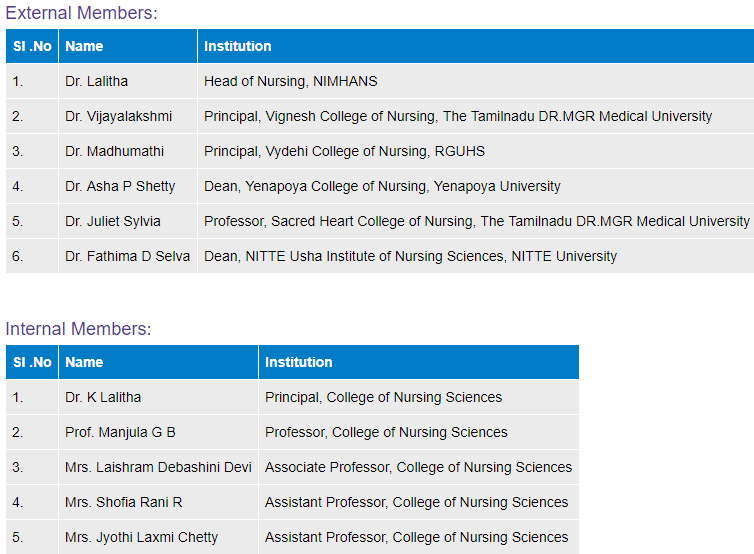Viewport: 754px width, 554px height.
Task: Select NITTE Usha Institute of Nursing Sciences cell
Action: click(x=410, y=256)
